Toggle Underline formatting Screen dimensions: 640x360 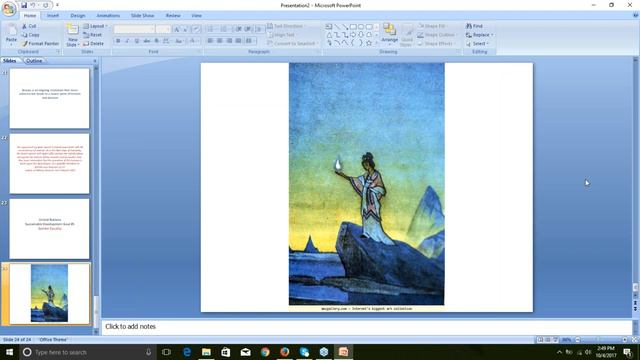coord(137,41)
